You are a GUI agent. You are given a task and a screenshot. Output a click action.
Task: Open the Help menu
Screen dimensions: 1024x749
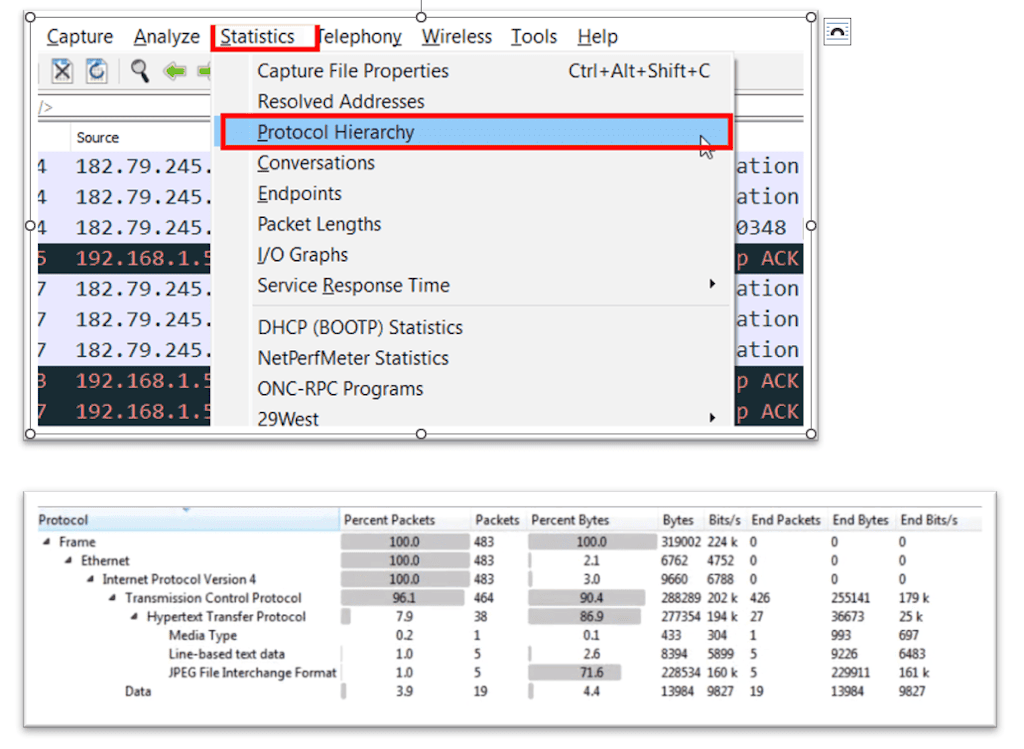597,37
